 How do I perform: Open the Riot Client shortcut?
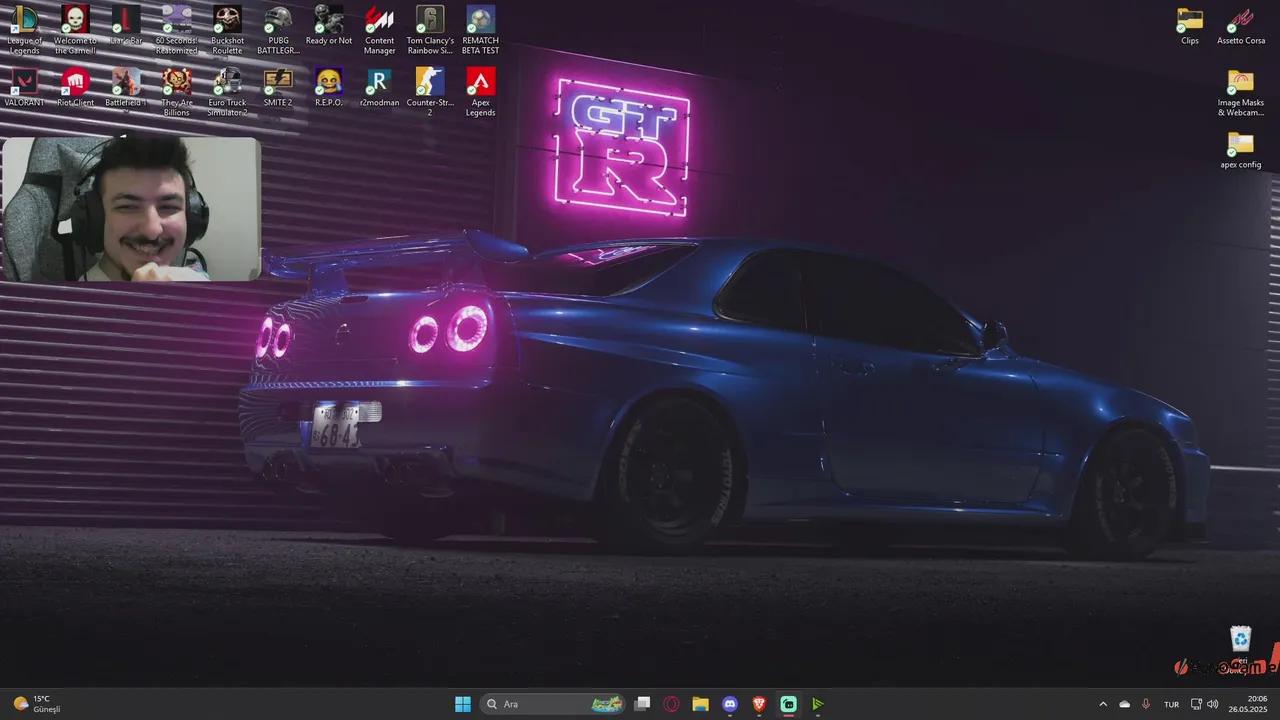[75, 87]
